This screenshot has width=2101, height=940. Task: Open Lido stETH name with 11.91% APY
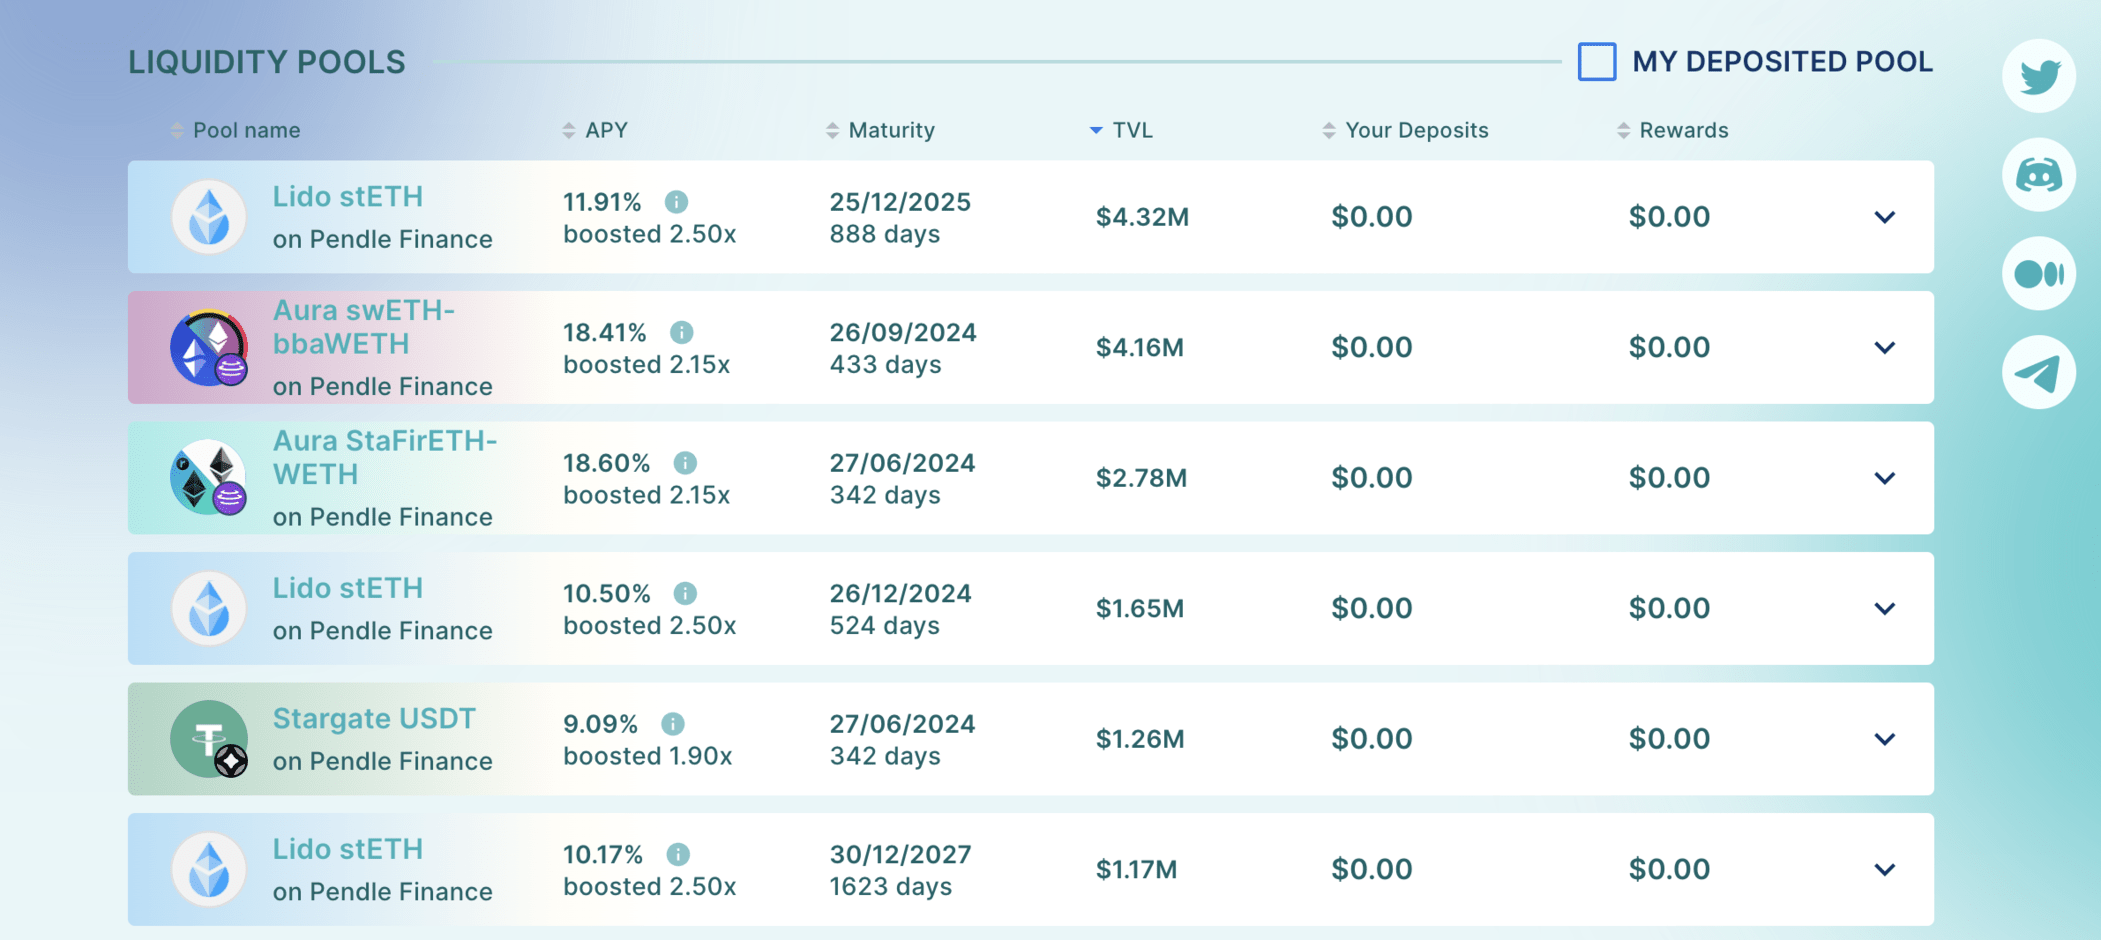pyautogui.click(x=348, y=196)
